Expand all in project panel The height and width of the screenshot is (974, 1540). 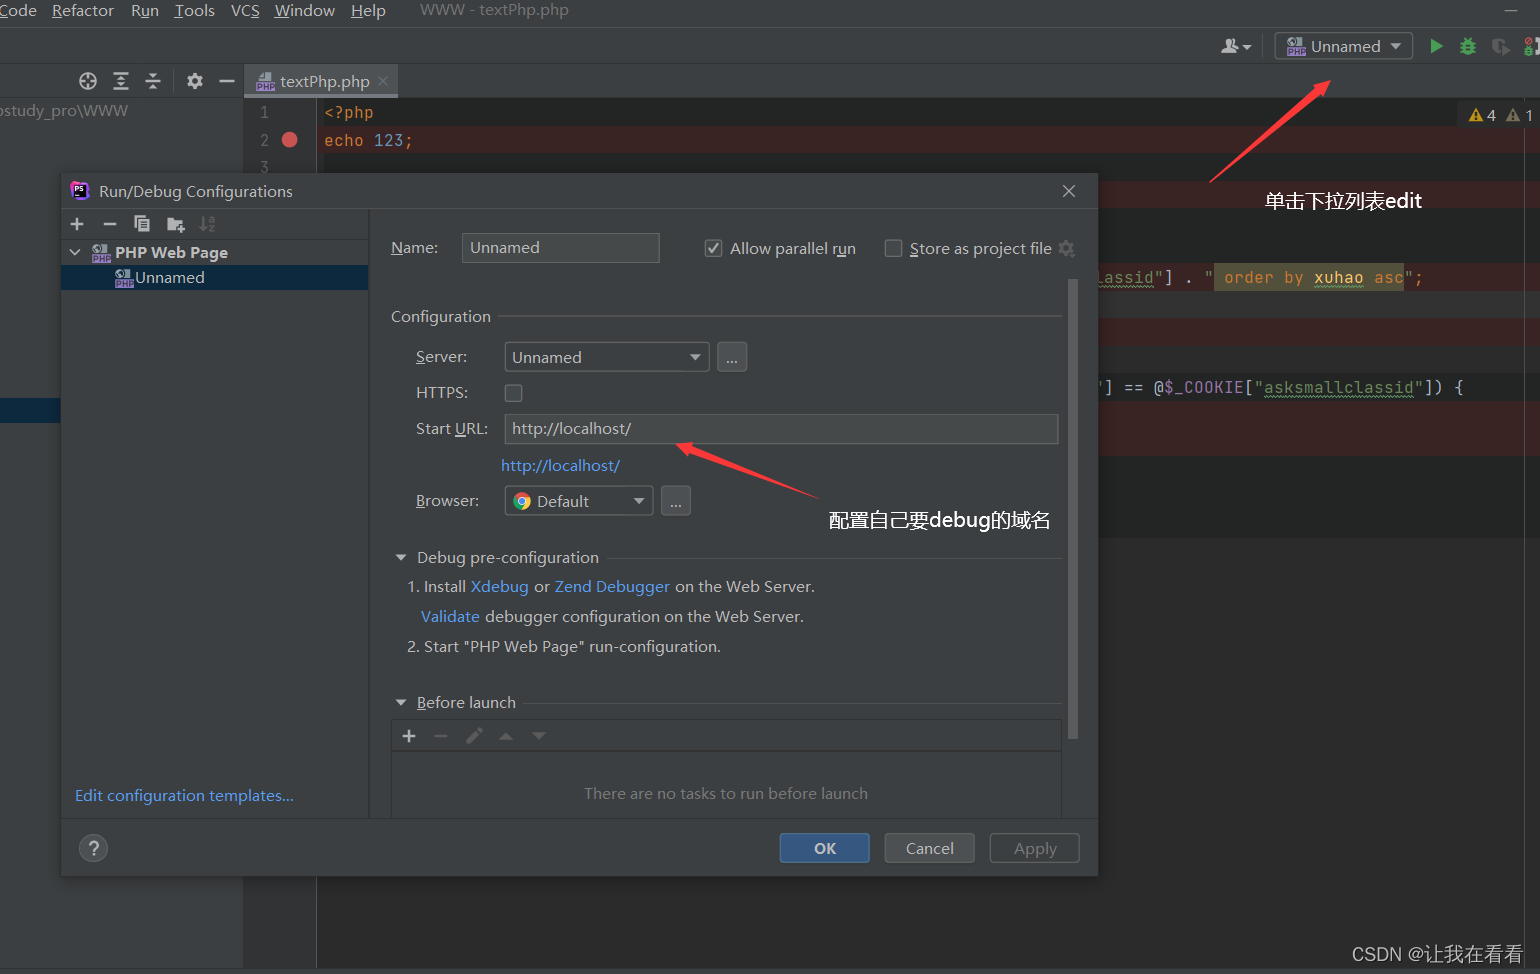121,81
